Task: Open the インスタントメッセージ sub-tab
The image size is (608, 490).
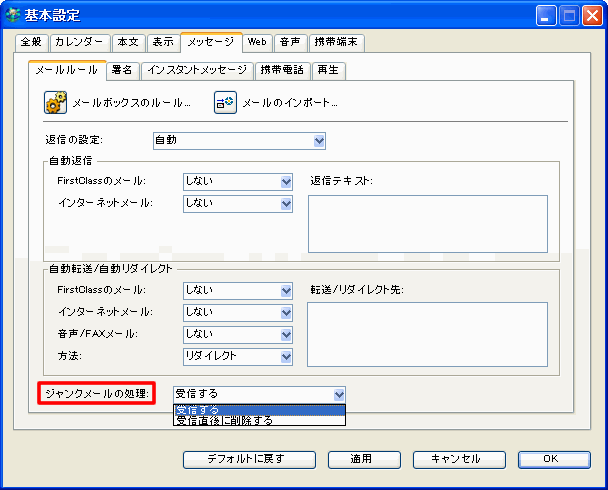Action: [196, 70]
